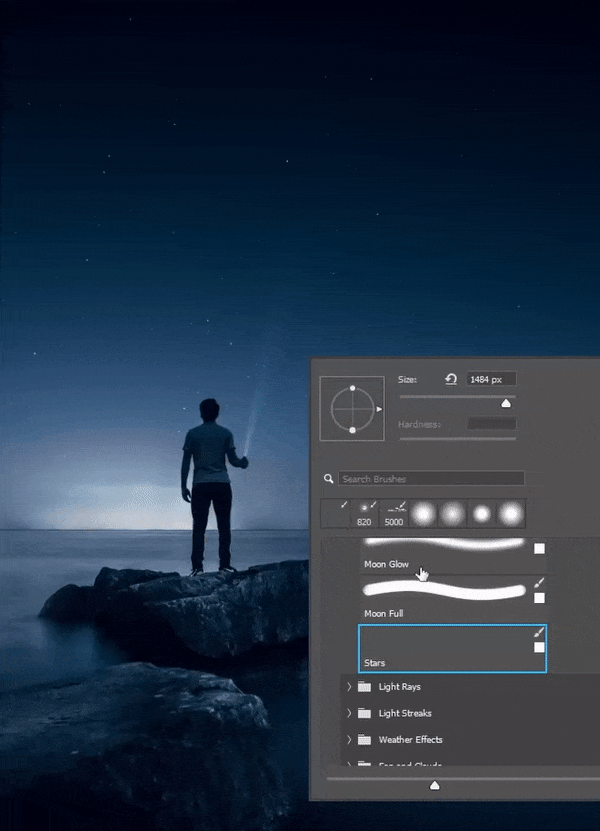
Task: Pick the first recent brush in the row
Action: click(x=337, y=514)
